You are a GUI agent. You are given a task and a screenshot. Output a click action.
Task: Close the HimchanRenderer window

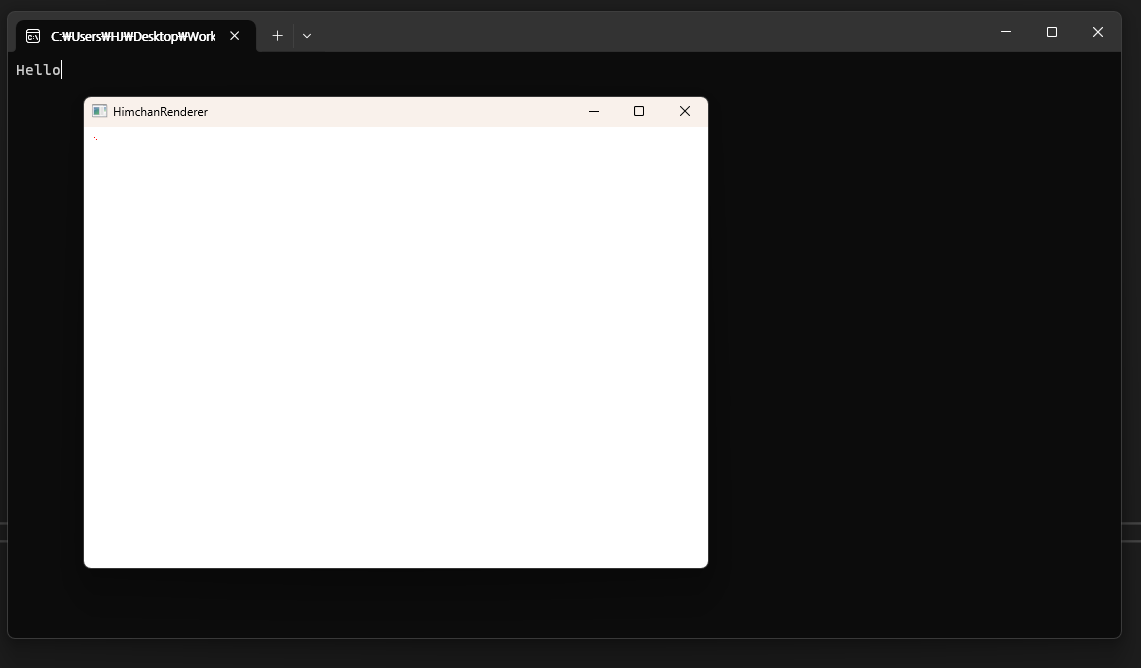[x=685, y=111]
